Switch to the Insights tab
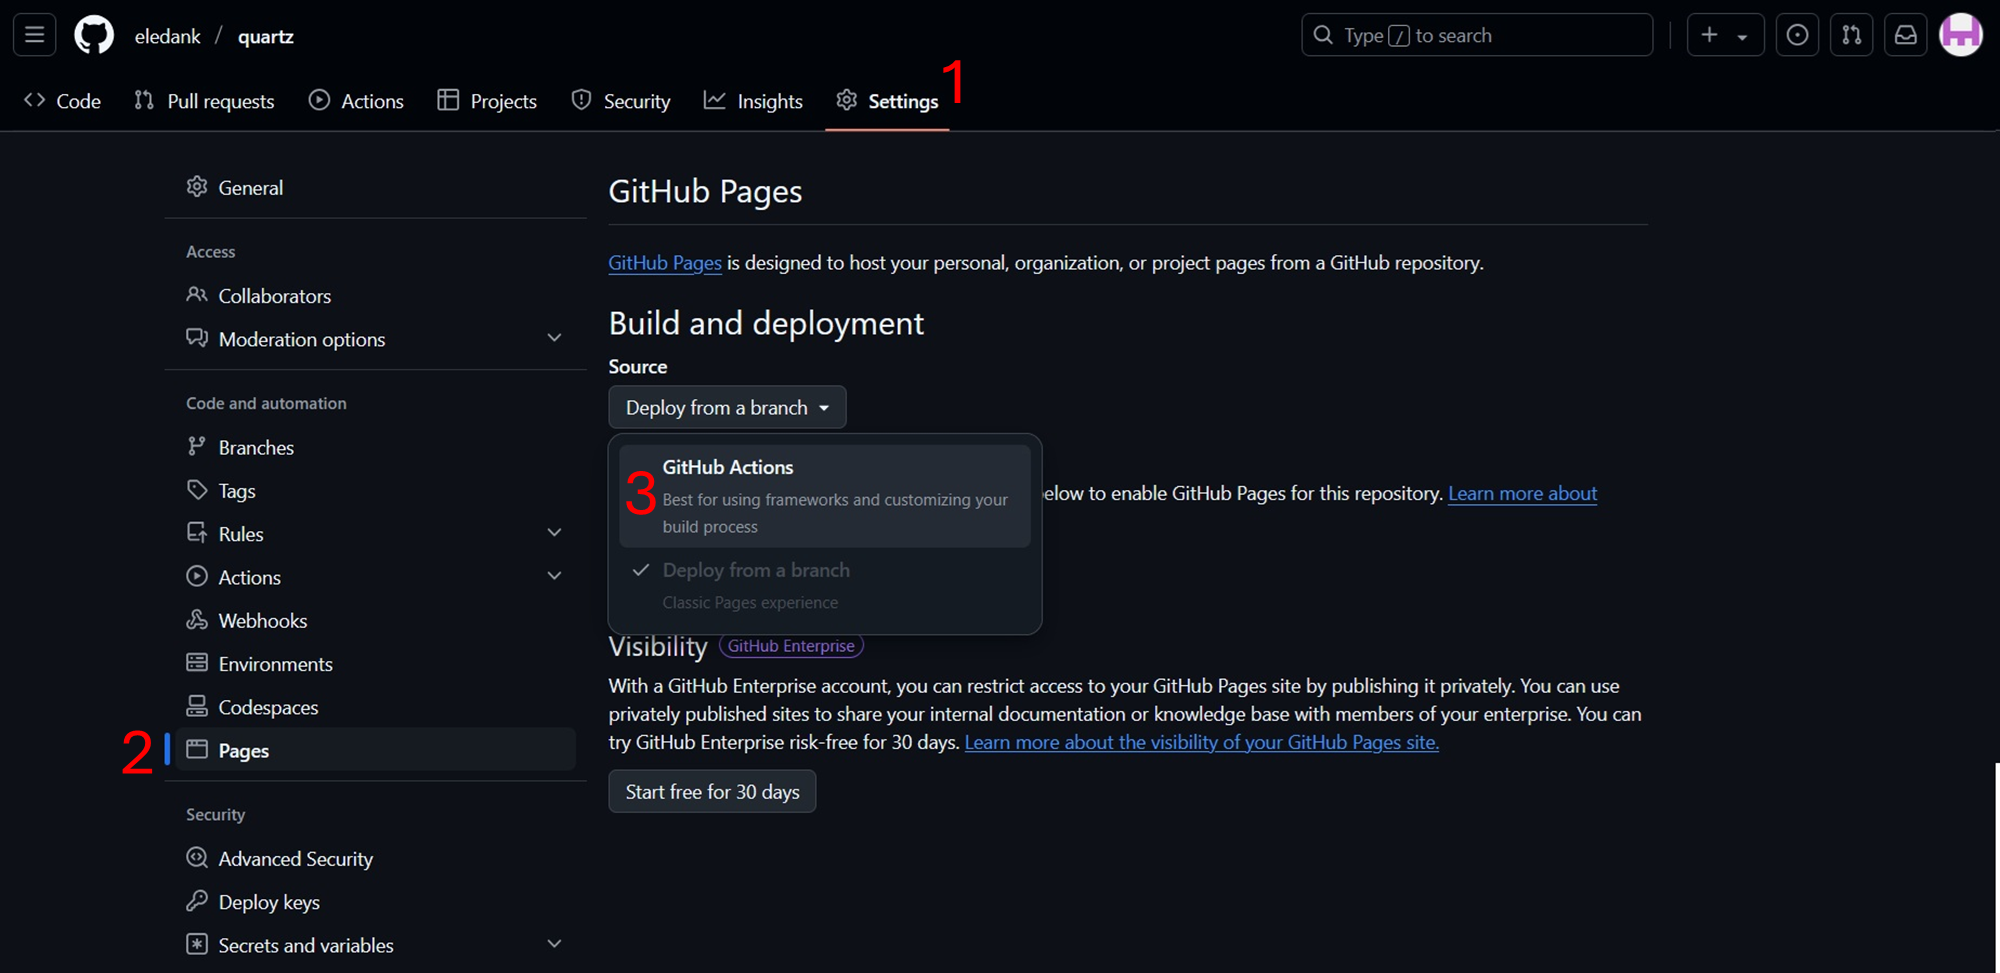2000x973 pixels. click(x=753, y=101)
